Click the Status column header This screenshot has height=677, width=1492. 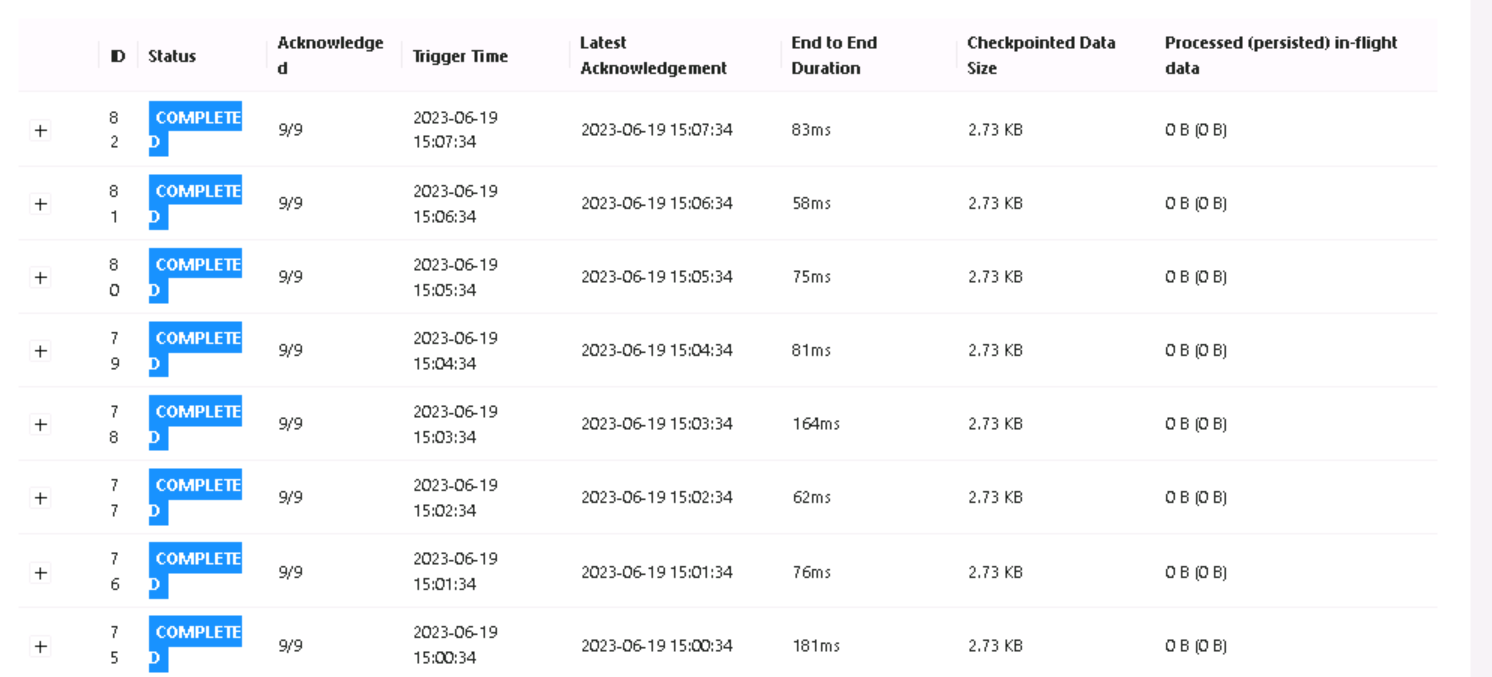point(172,56)
